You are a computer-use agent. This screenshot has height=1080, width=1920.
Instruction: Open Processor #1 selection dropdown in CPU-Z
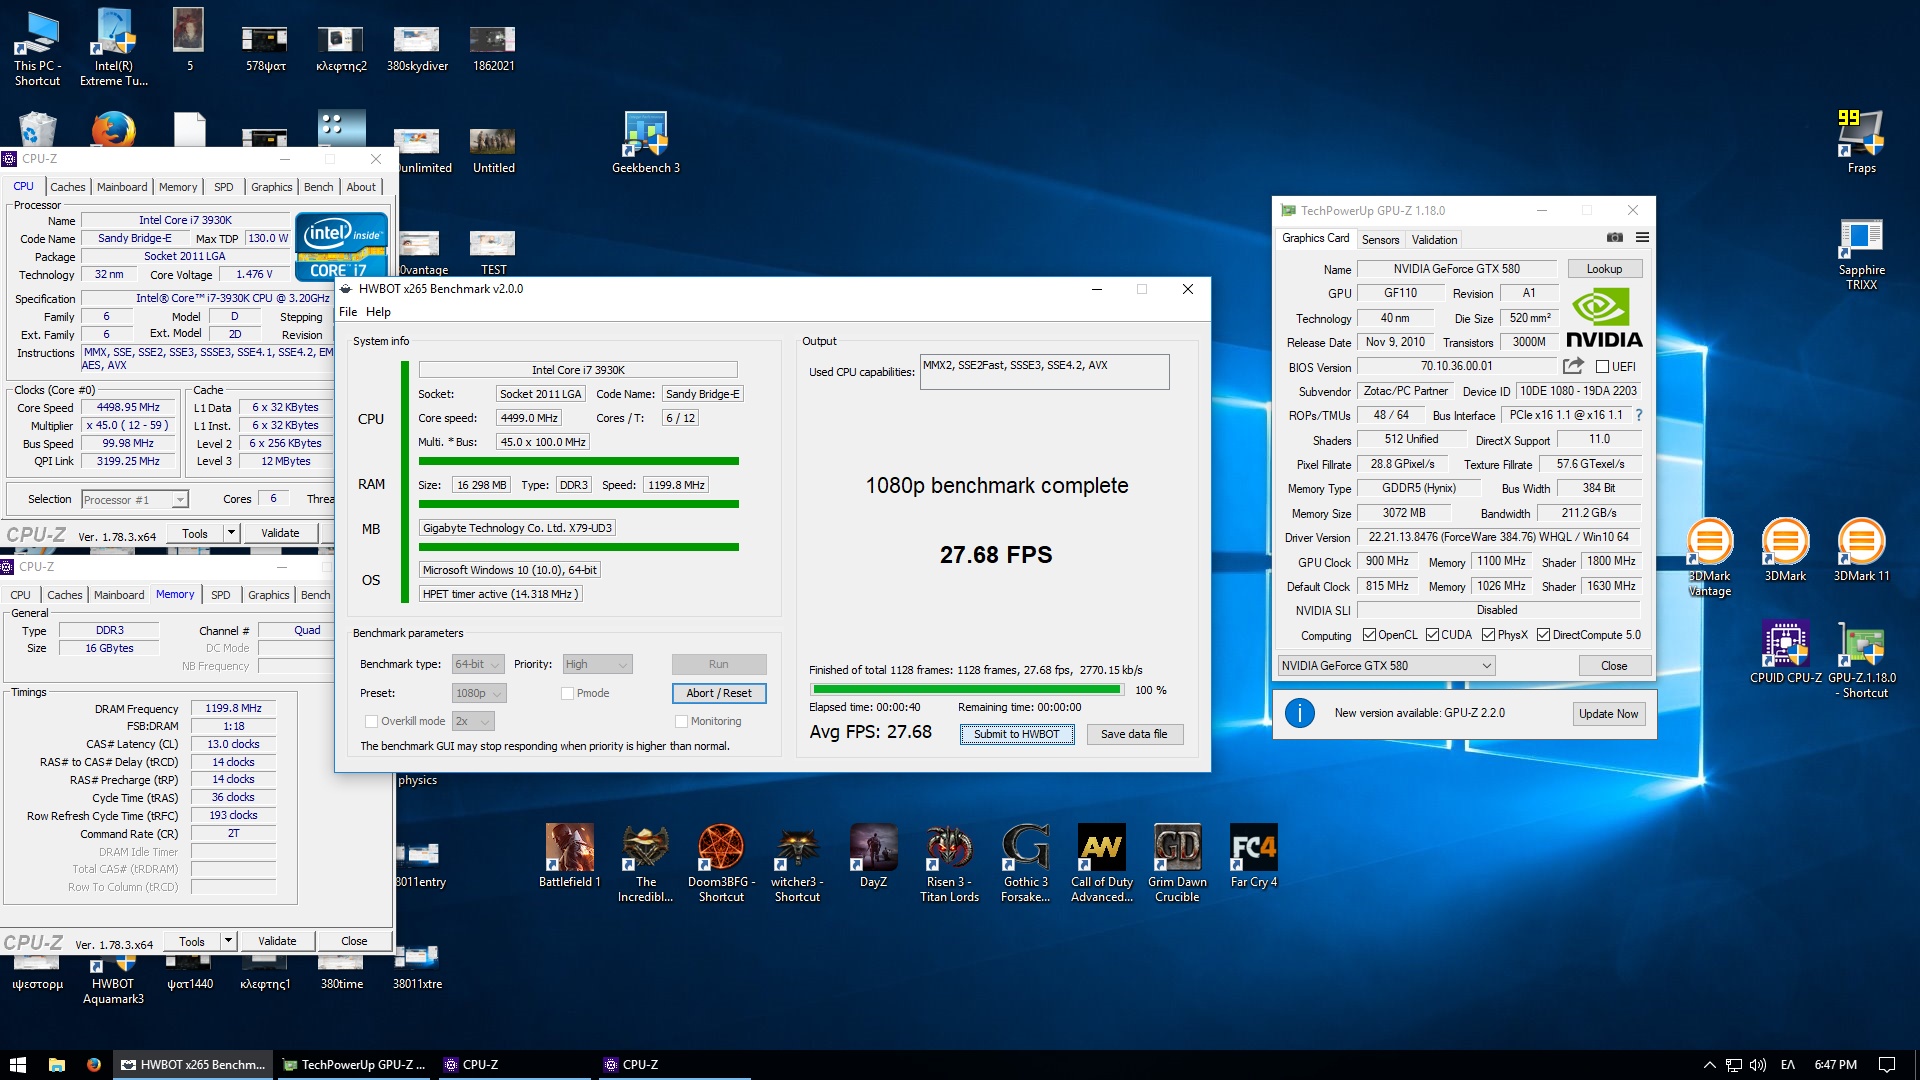pyautogui.click(x=134, y=499)
